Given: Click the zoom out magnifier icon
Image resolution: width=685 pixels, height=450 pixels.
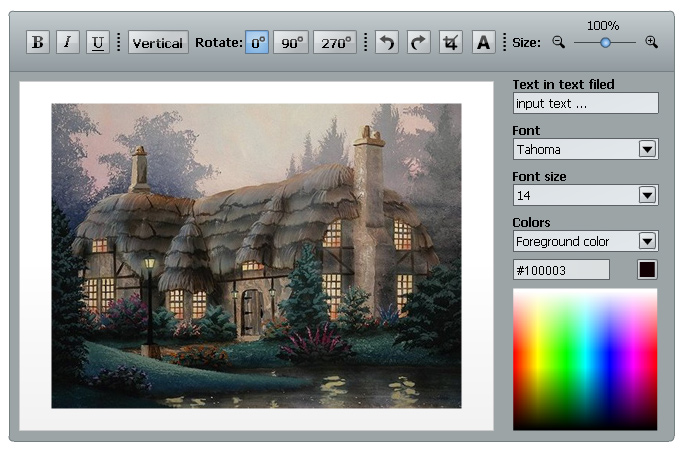Looking at the screenshot, I should (558, 42).
